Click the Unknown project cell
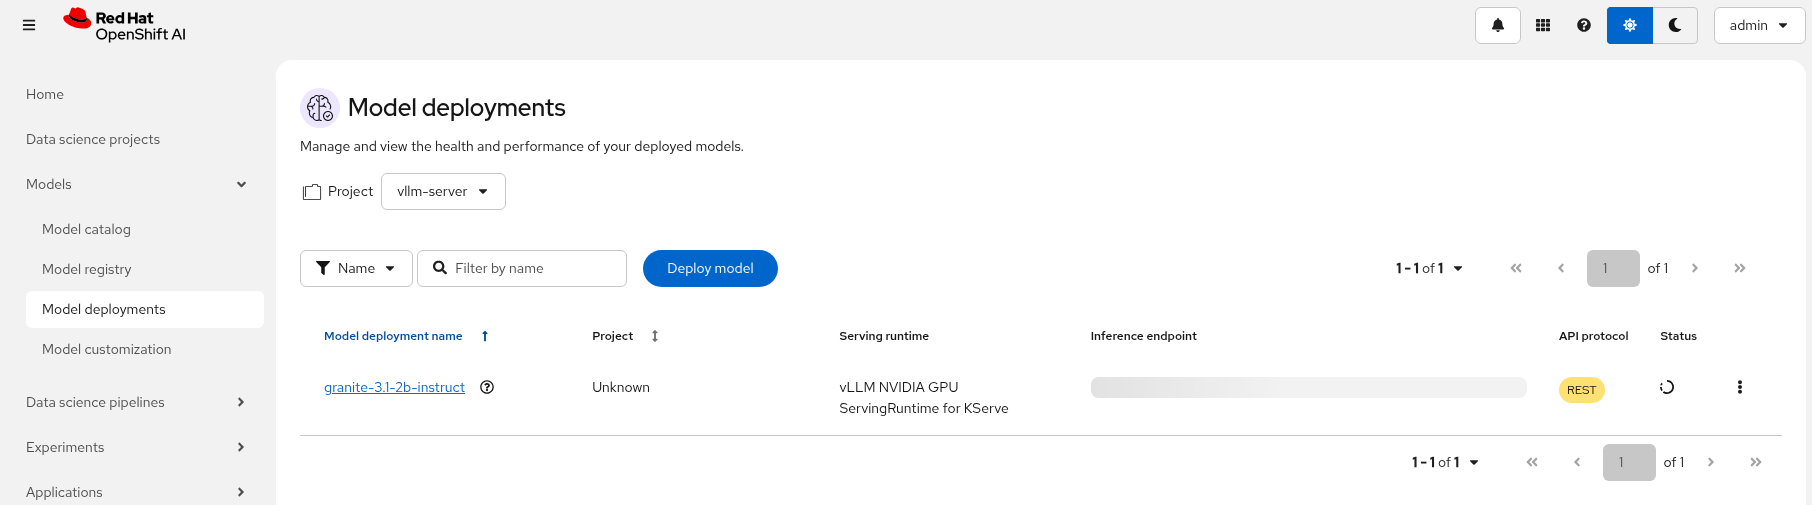Image resolution: width=1812 pixels, height=505 pixels. (x=621, y=387)
